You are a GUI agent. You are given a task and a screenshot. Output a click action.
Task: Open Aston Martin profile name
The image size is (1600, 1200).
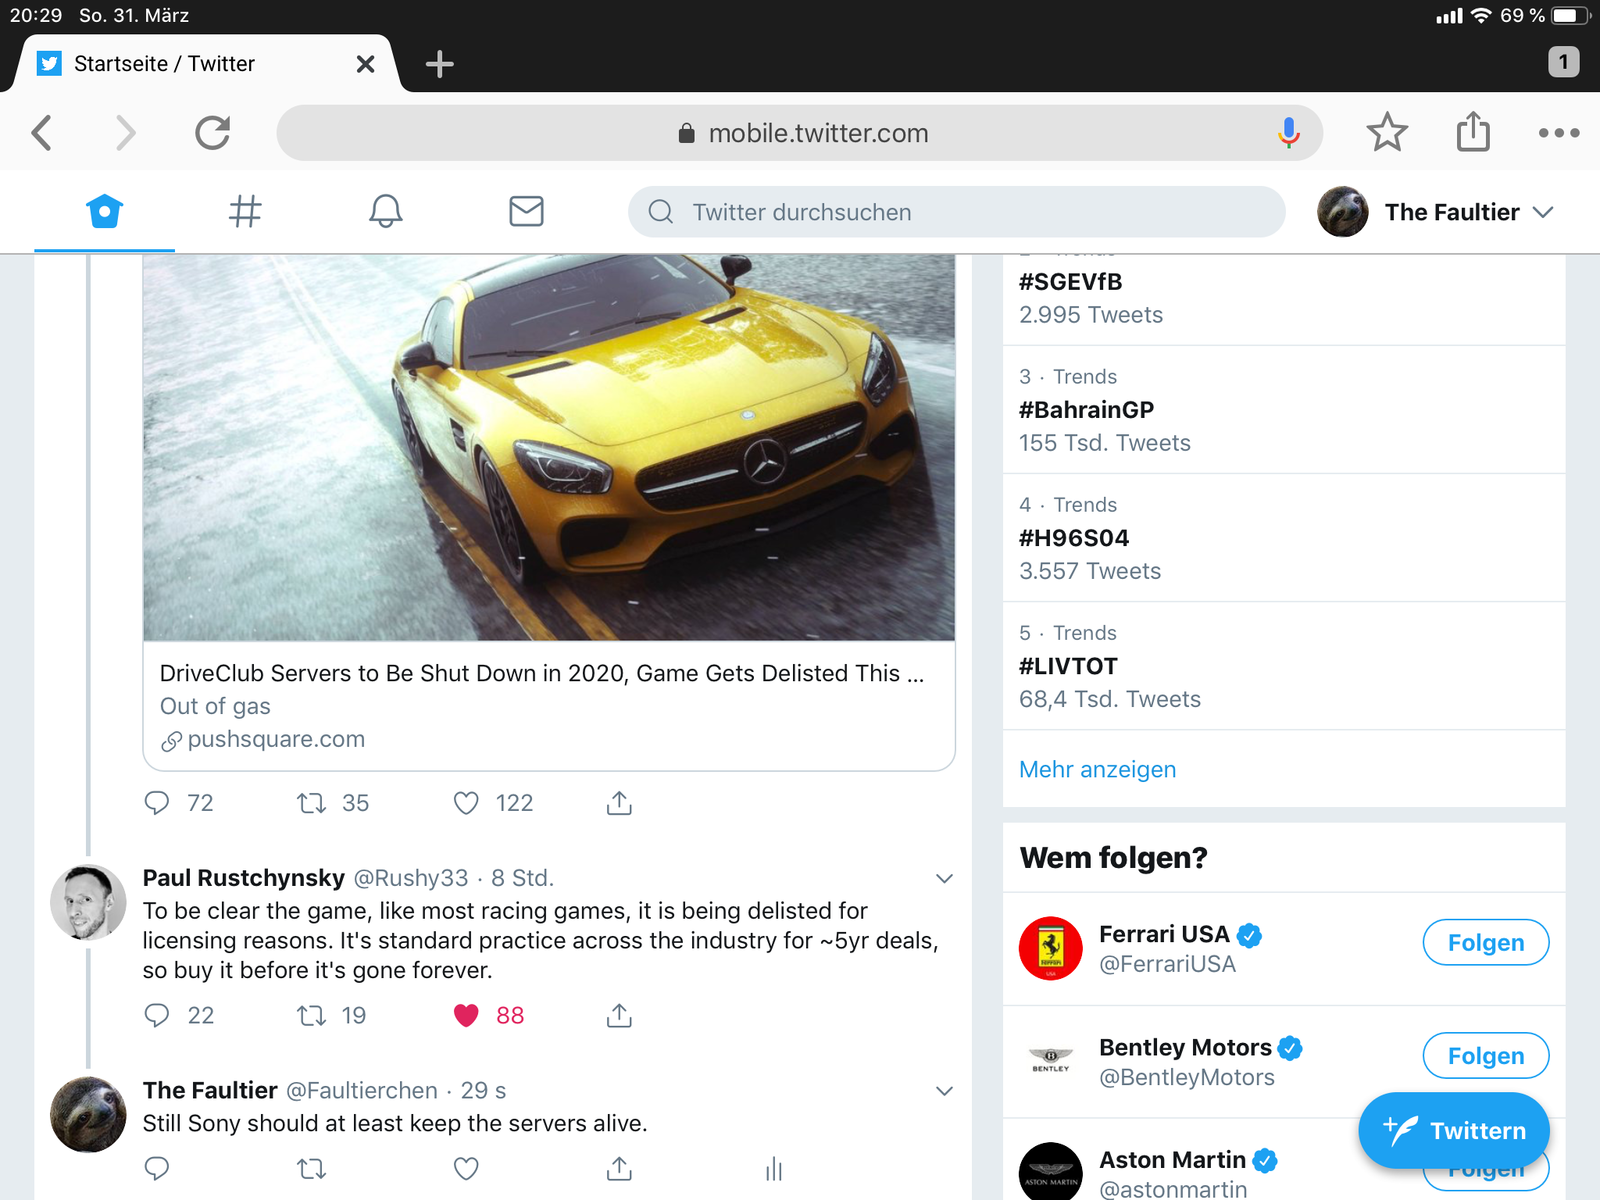1172,1160
